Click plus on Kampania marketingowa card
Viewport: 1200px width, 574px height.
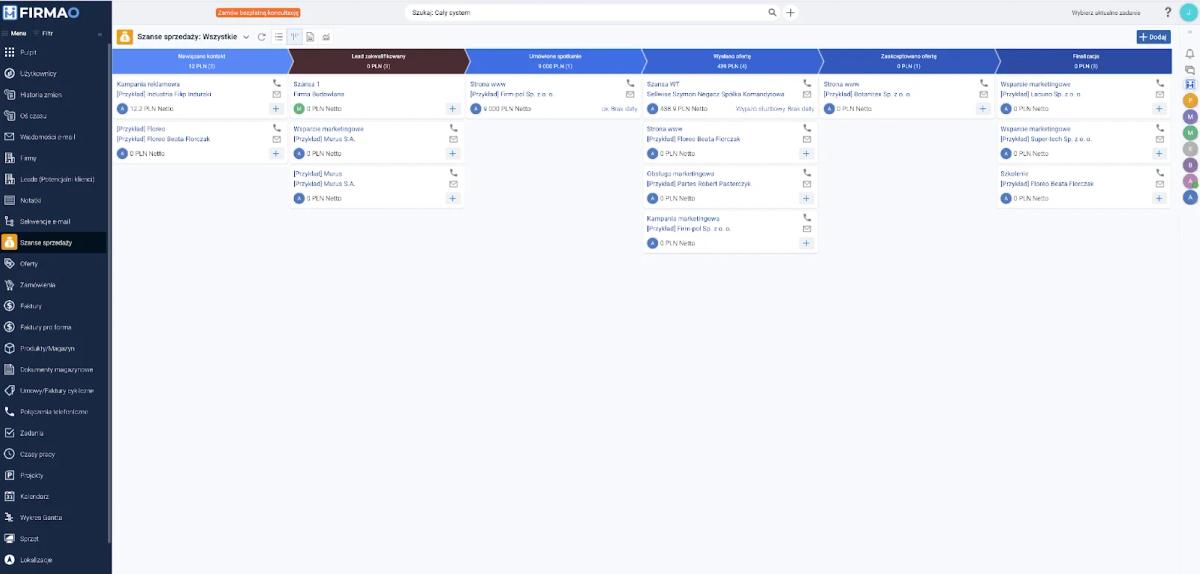point(806,243)
